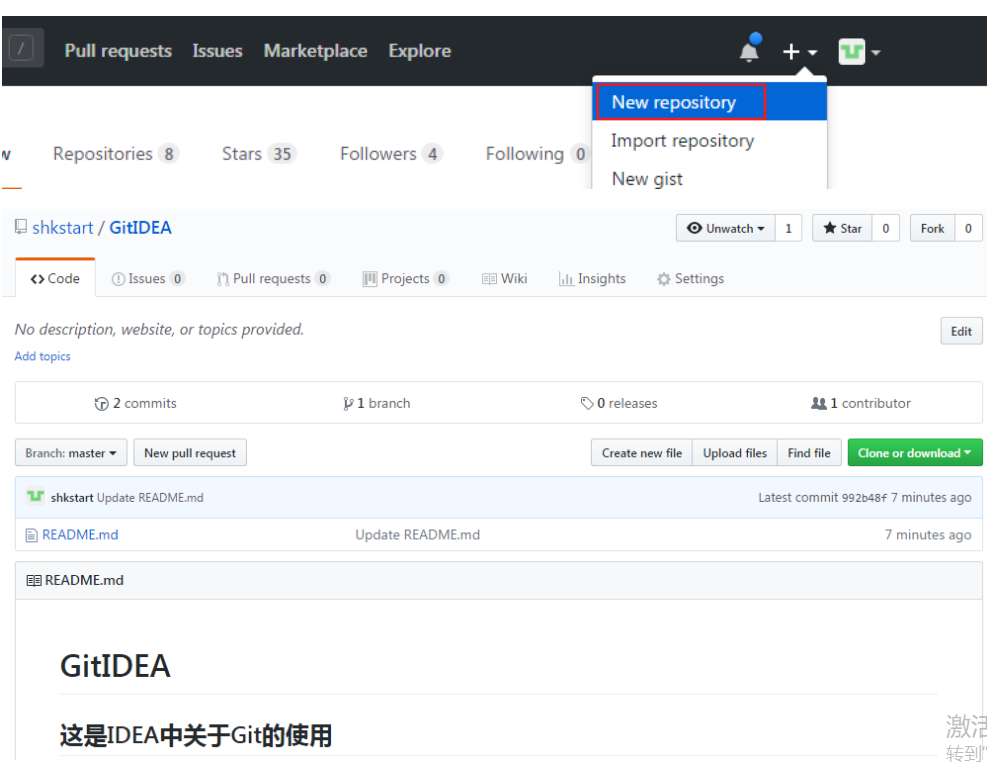The width and height of the screenshot is (987, 777).
Task: View 0 releases
Action: pyautogui.click(x=619, y=403)
